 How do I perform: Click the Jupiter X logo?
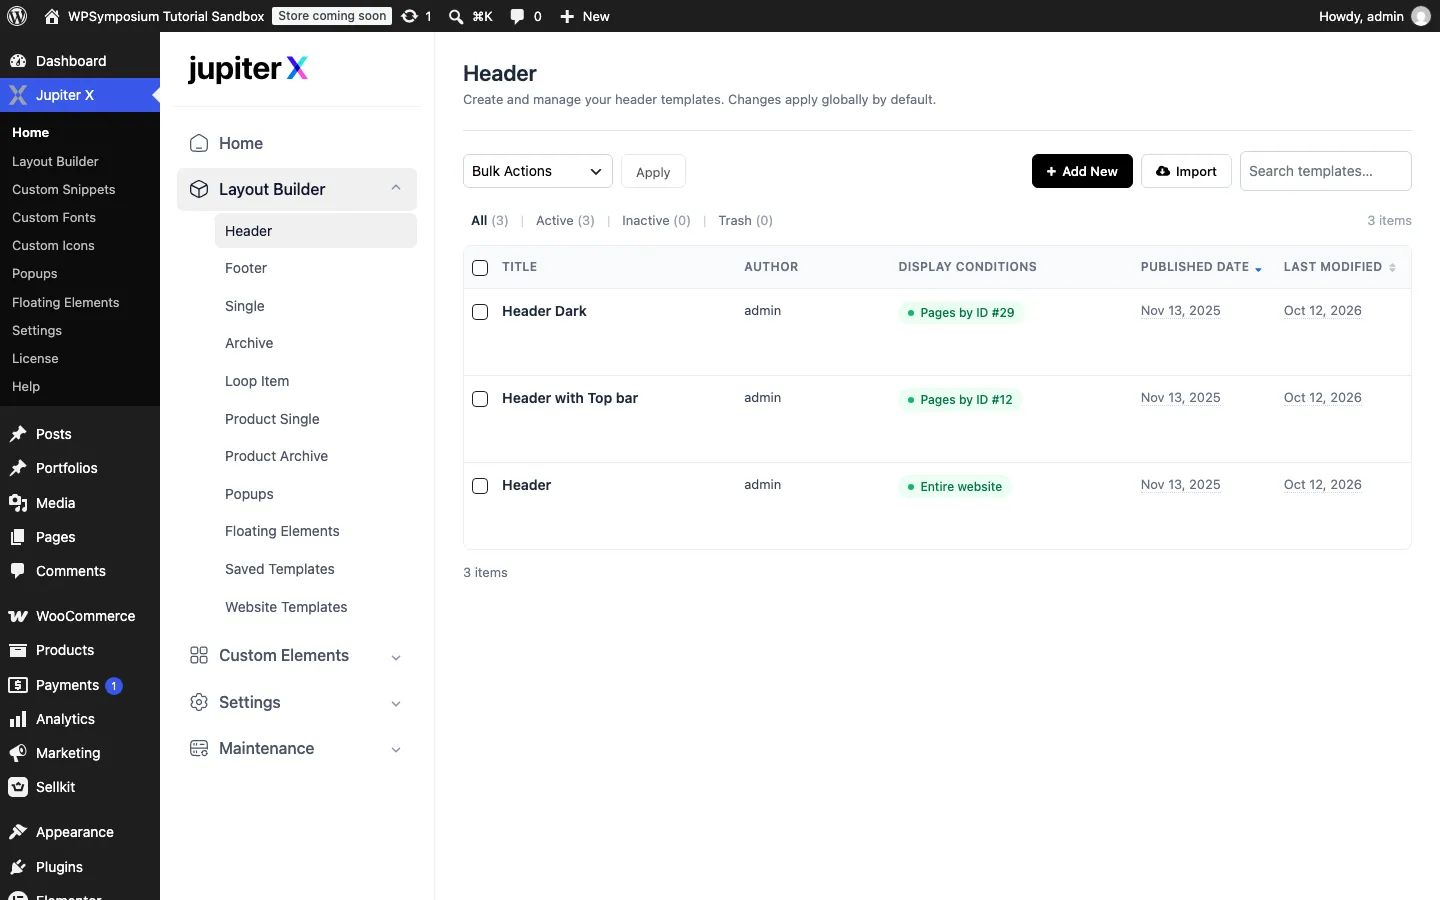click(x=248, y=68)
